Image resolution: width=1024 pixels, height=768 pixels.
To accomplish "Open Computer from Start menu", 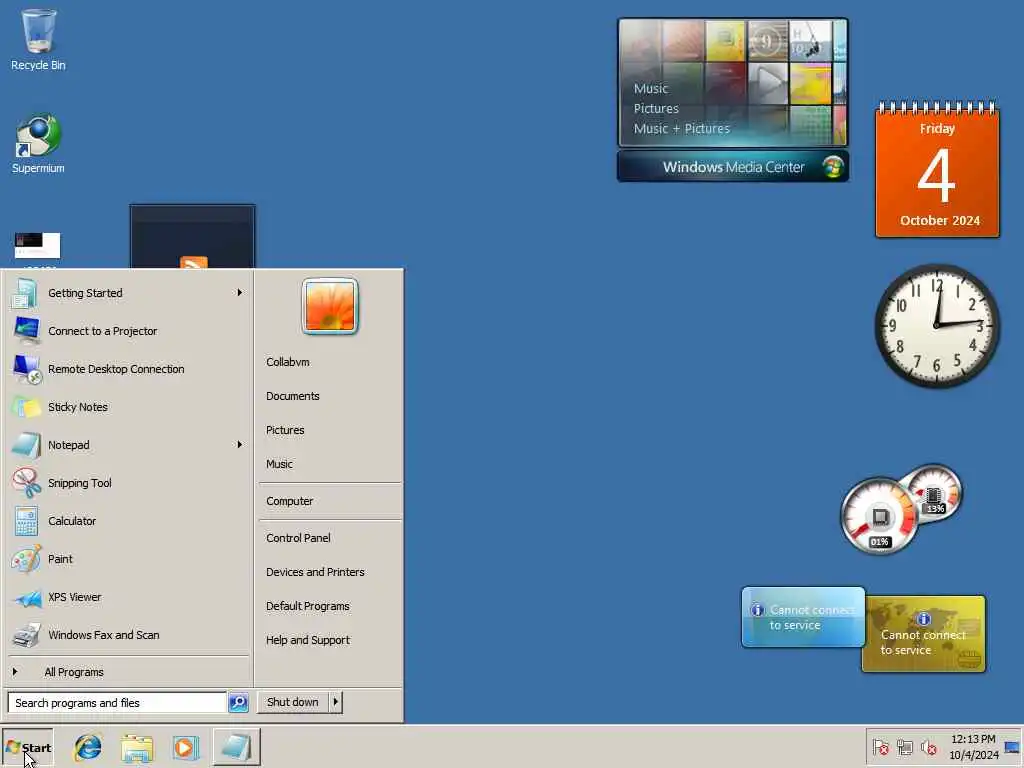I will 289,501.
